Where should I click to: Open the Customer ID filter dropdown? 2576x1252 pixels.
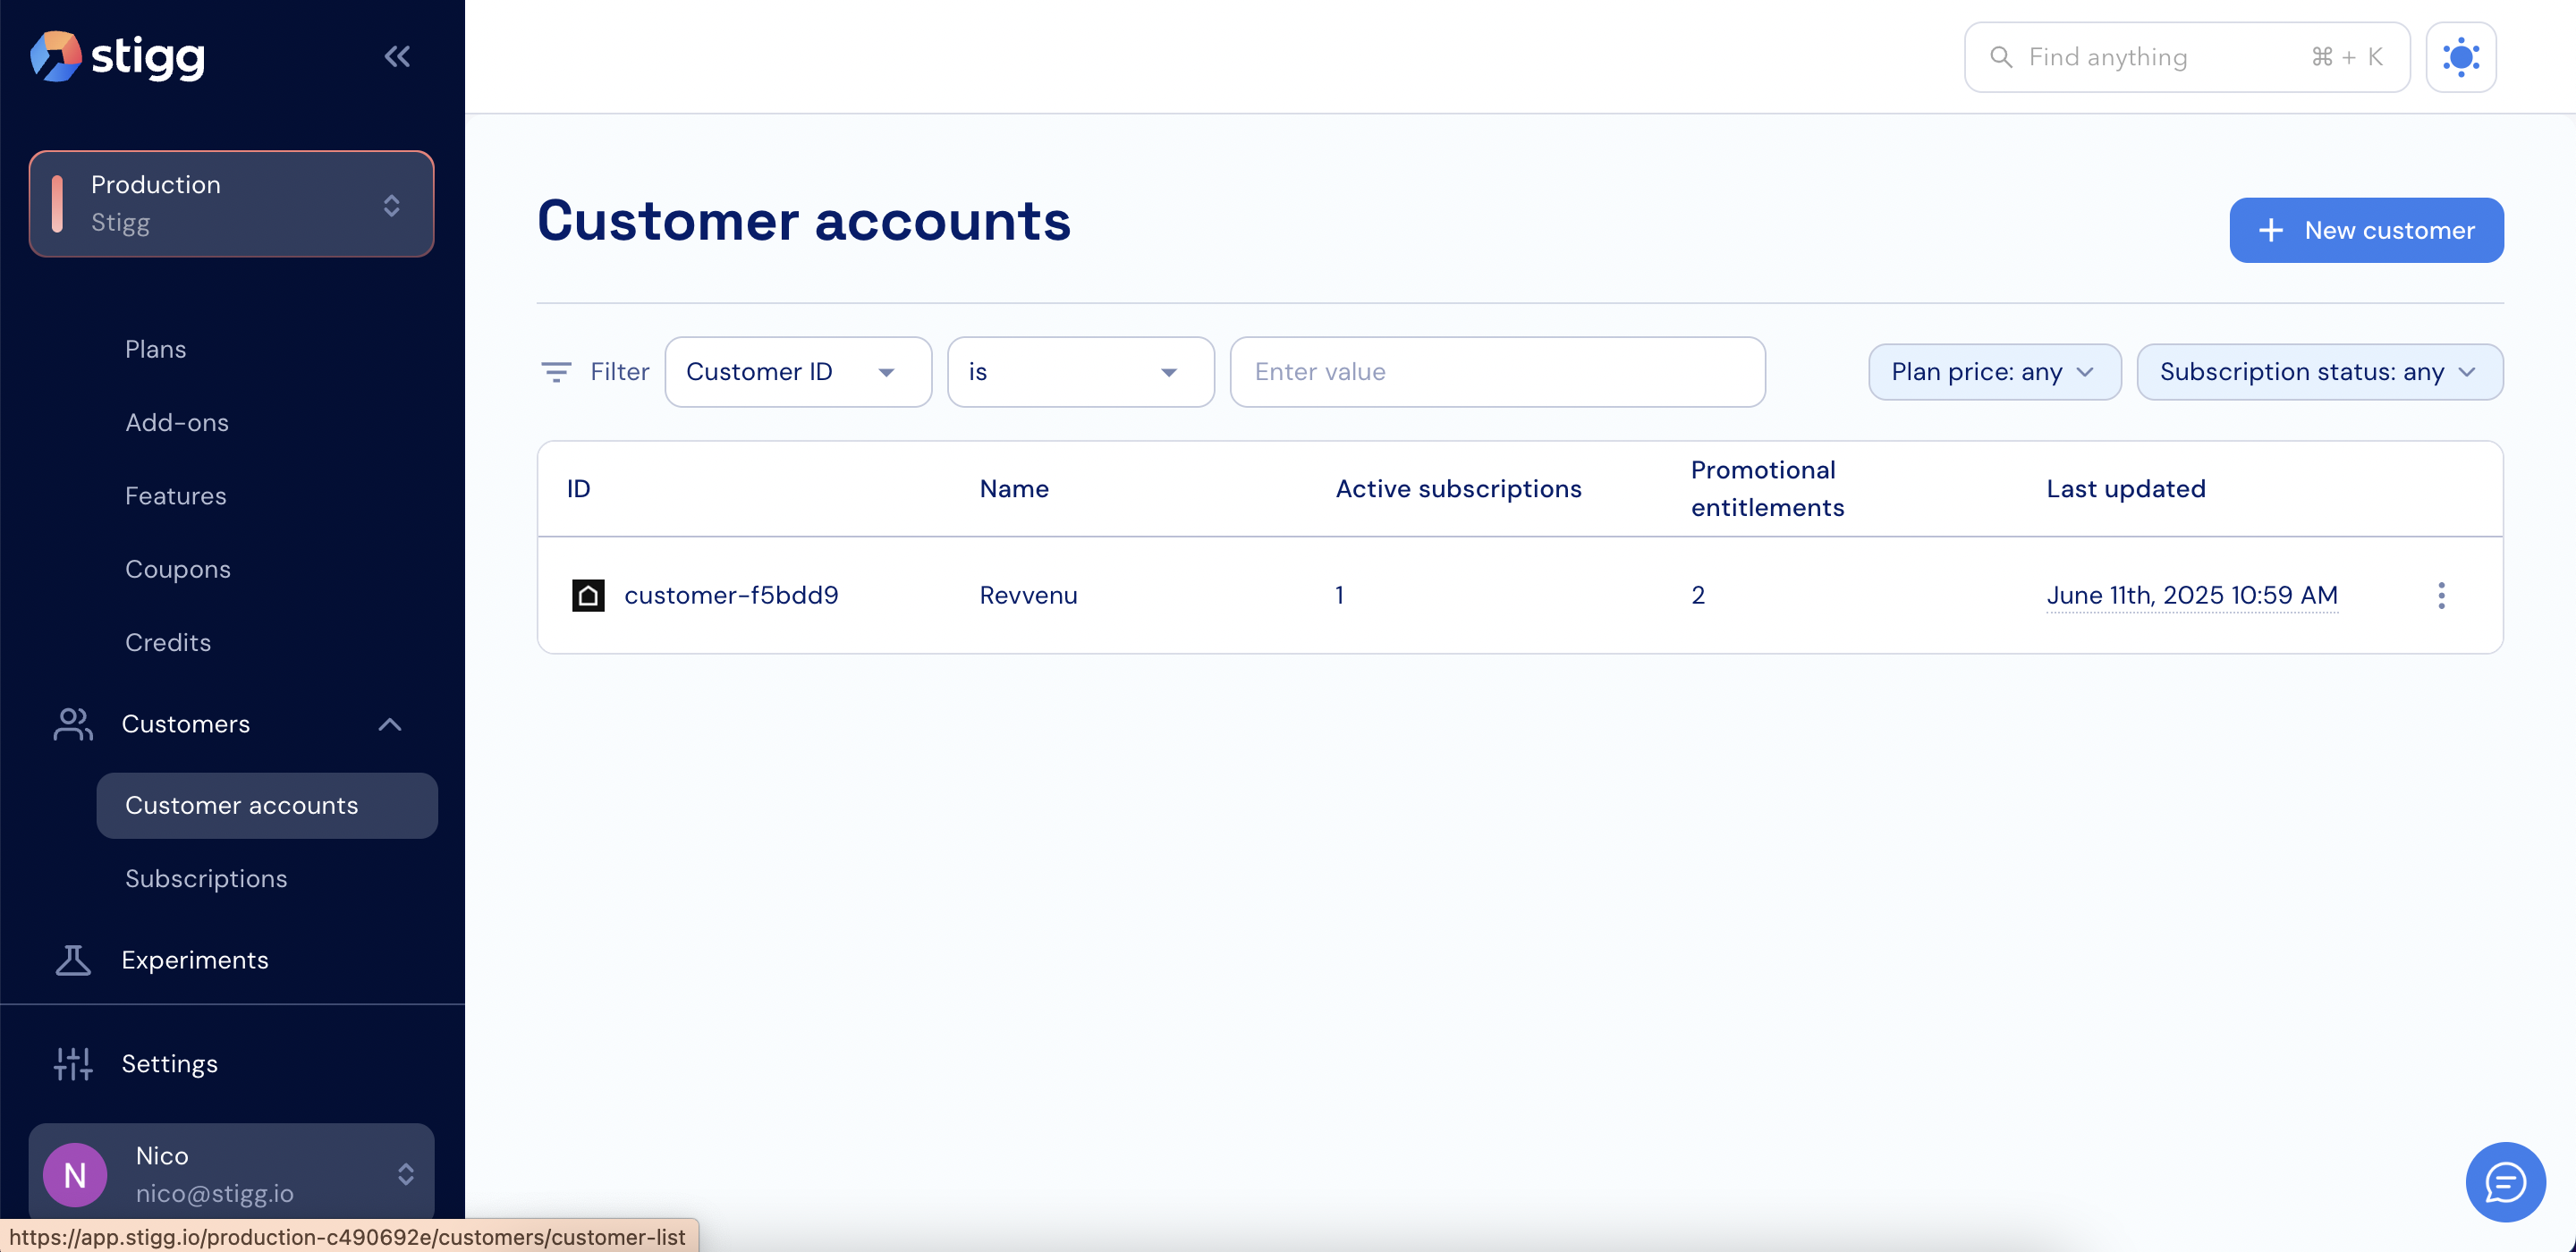point(797,372)
